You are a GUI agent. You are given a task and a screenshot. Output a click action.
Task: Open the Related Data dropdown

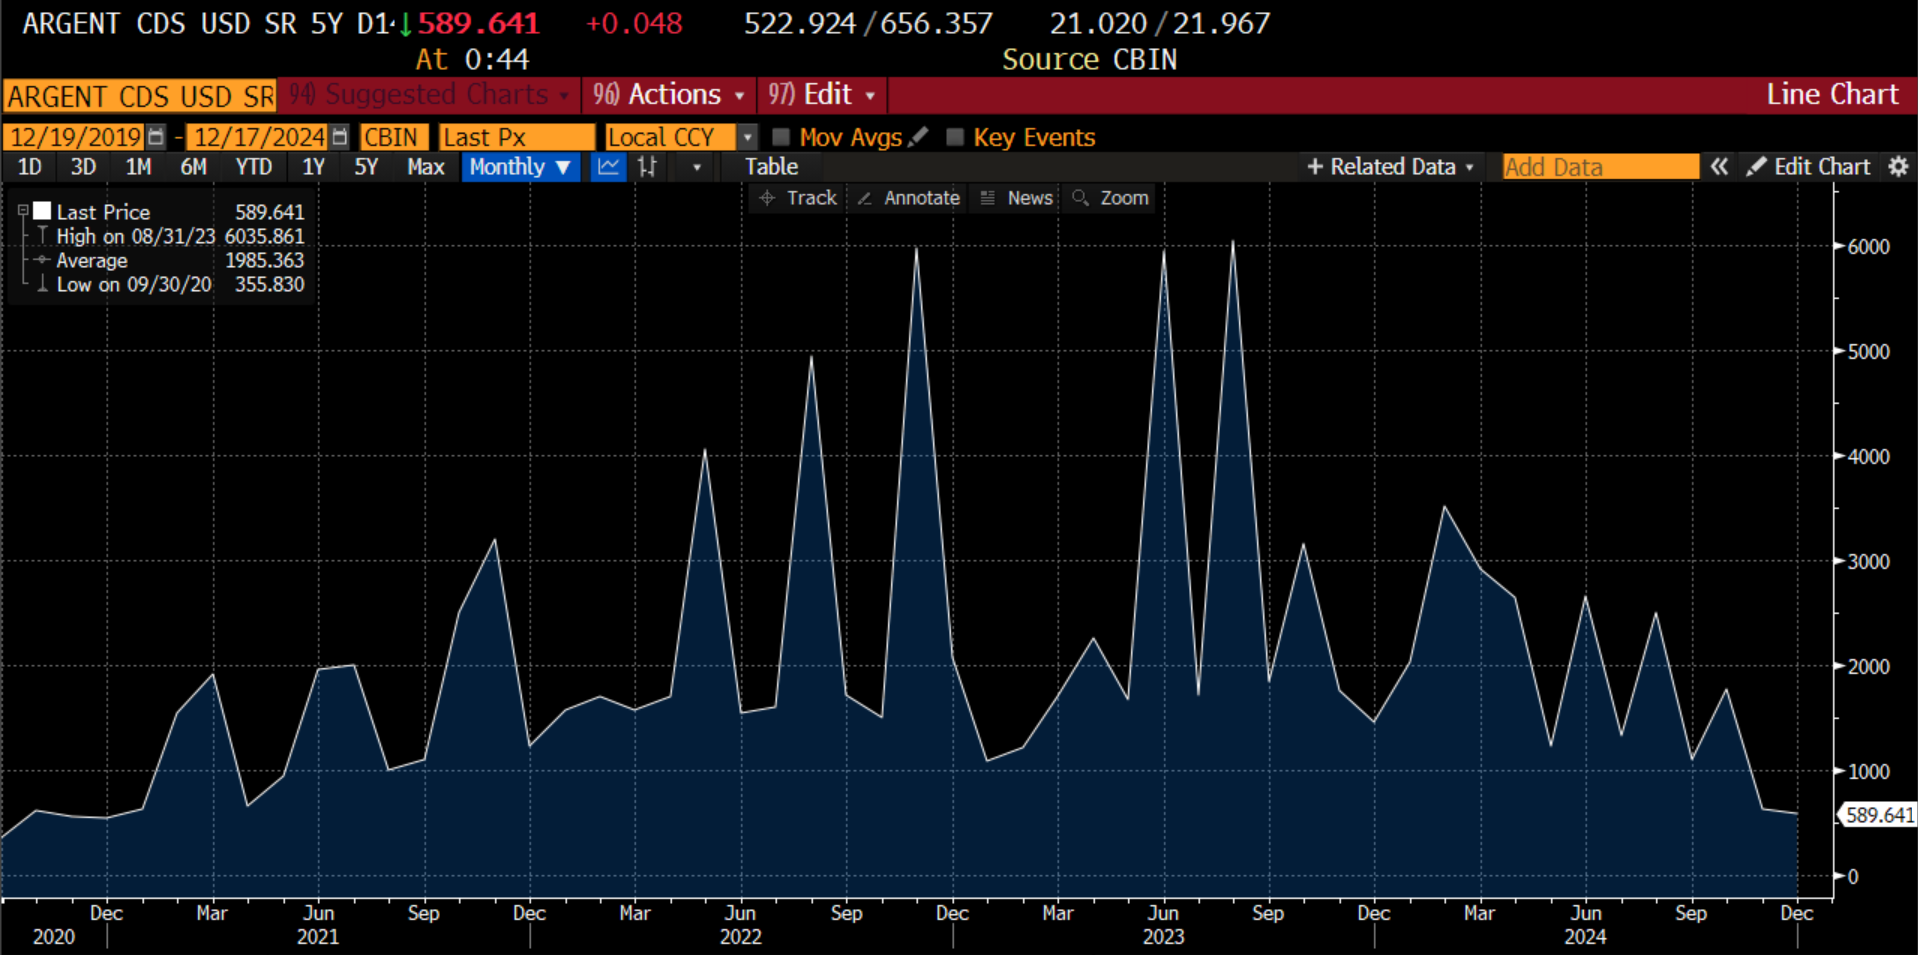1390,167
